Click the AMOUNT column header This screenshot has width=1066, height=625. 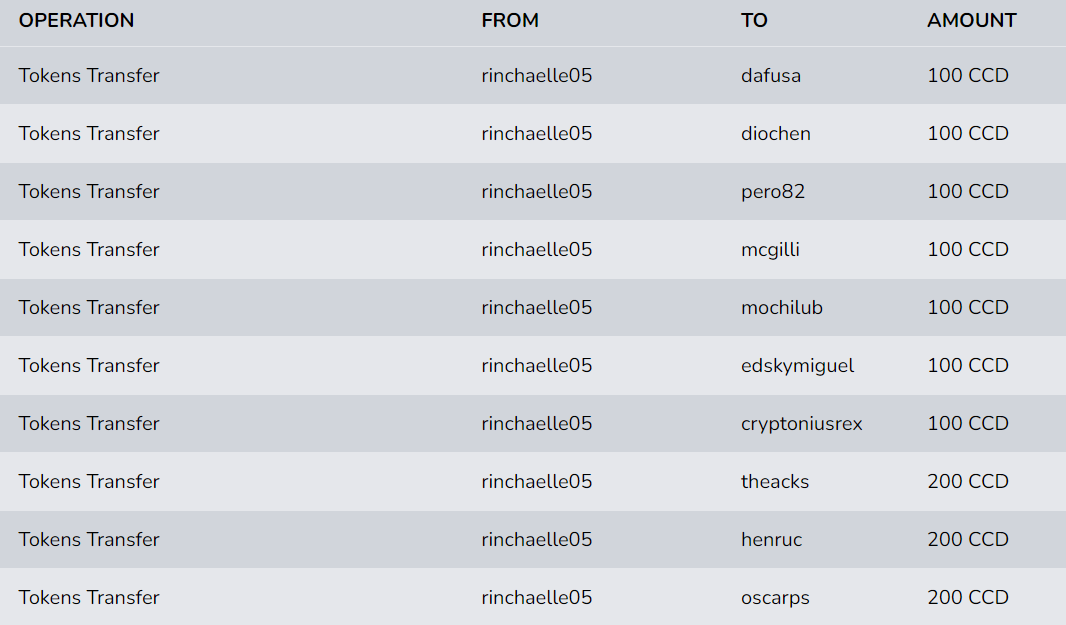[972, 20]
